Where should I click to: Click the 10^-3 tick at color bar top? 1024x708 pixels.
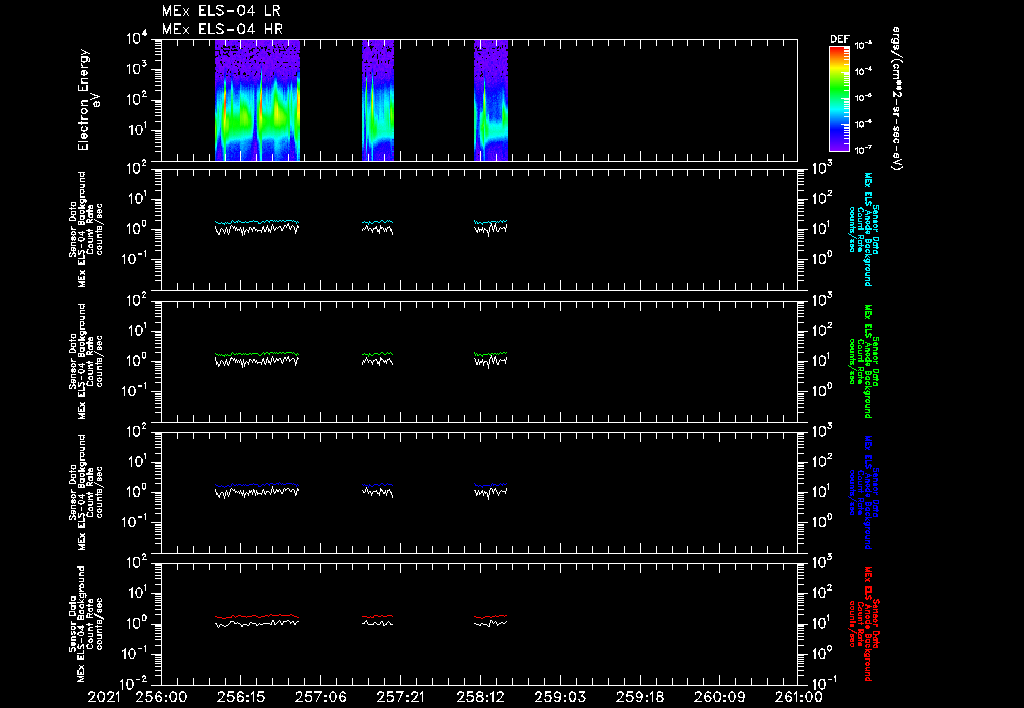click(863, 45)
